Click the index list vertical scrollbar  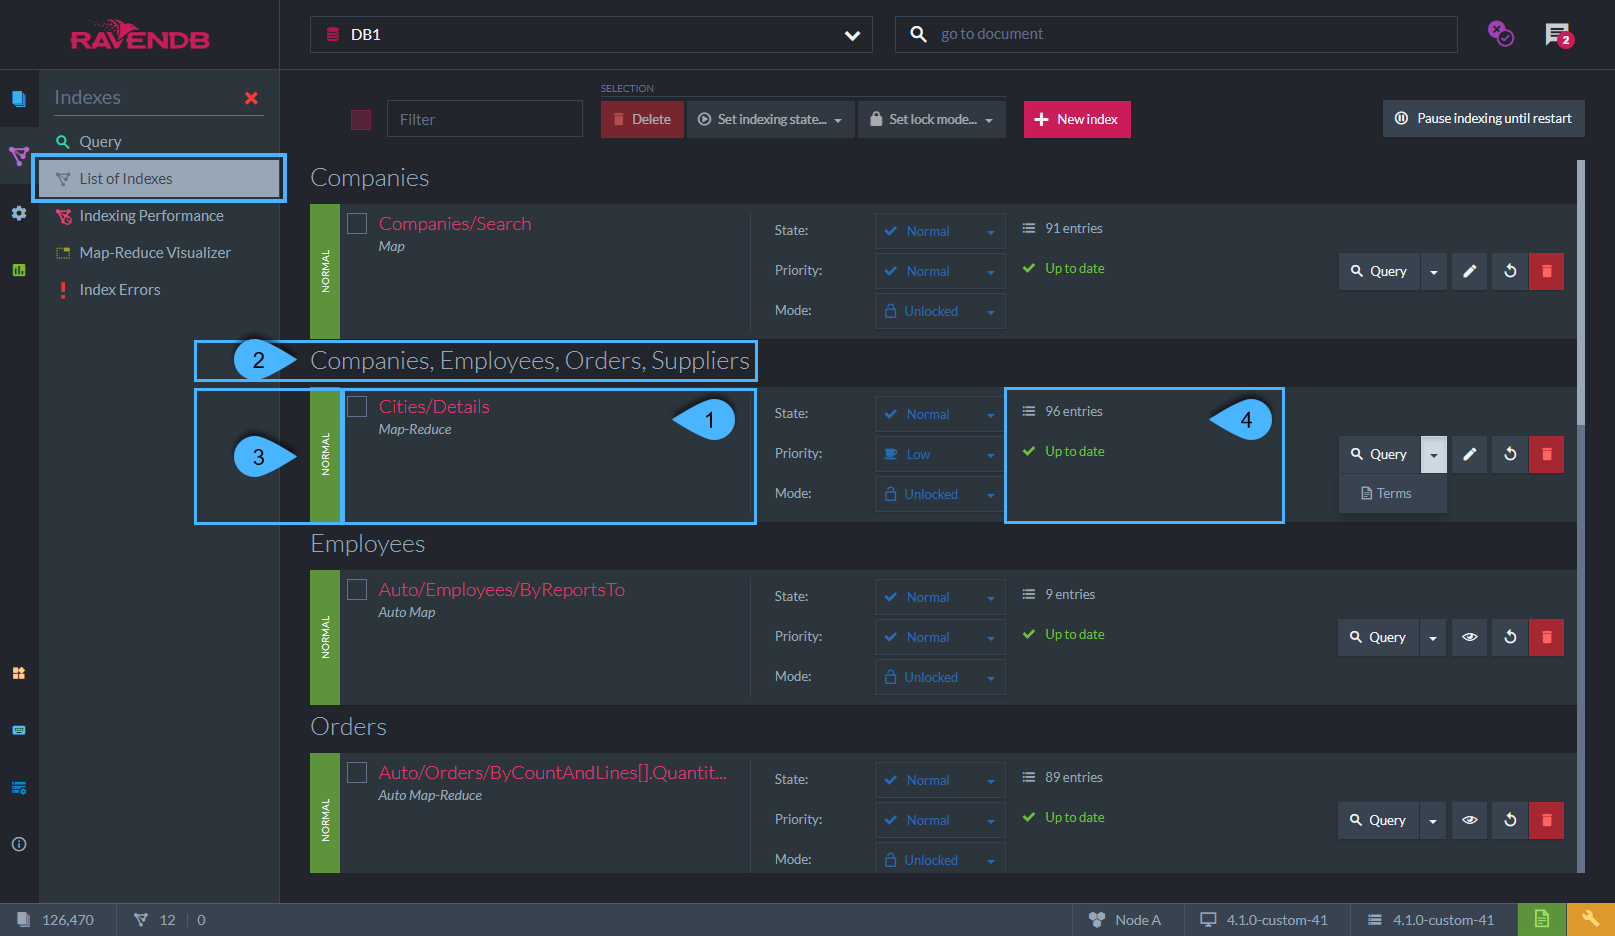1581,292
